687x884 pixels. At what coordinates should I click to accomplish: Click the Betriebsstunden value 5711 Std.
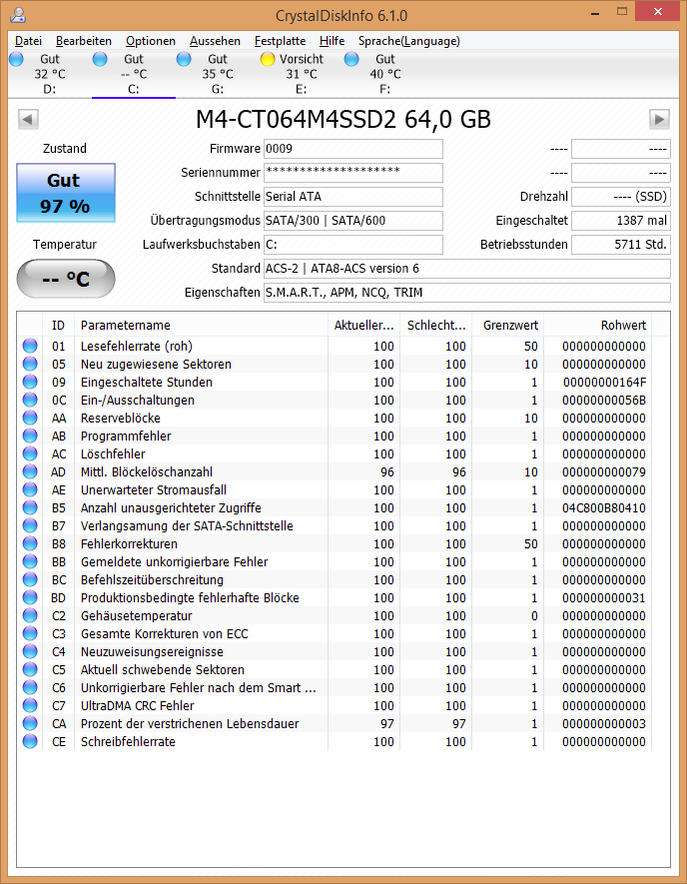[621, 245]
